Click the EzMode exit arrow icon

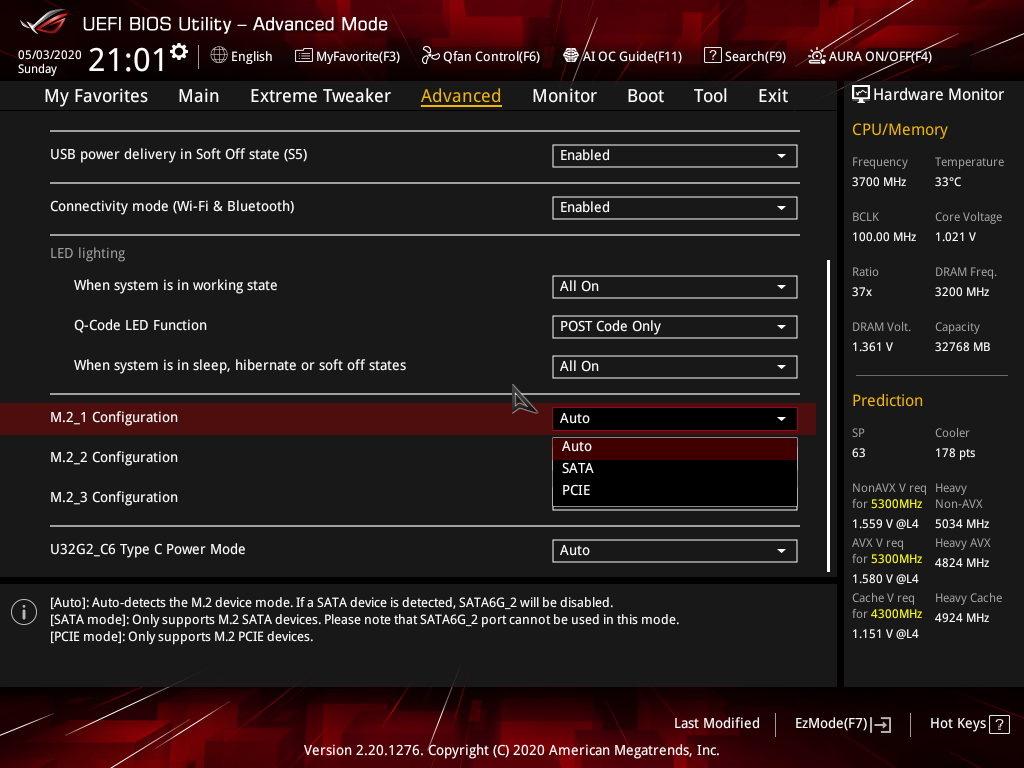pyautogui.click(x=881, y=724)
